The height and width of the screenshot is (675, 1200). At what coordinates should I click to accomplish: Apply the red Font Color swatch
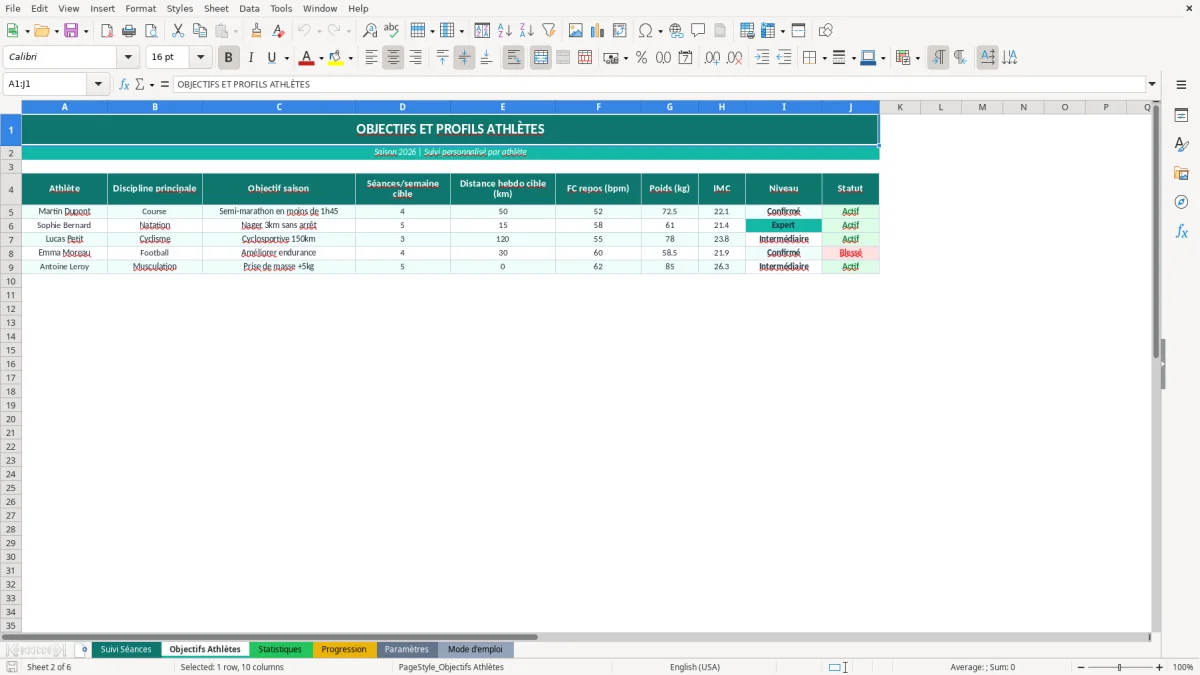point(307,58)
